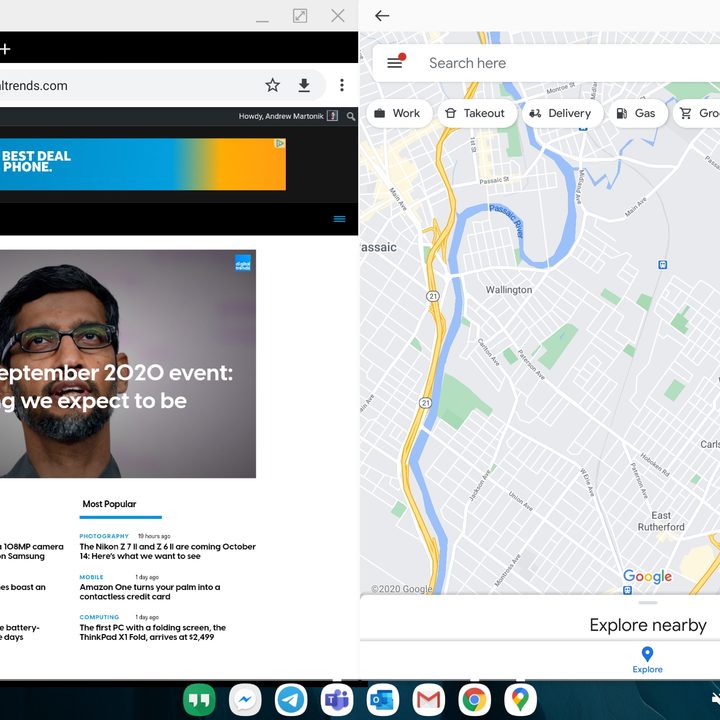Open the Amazon One palm article
Screen dimensions: 720x720
coord(150,592)
